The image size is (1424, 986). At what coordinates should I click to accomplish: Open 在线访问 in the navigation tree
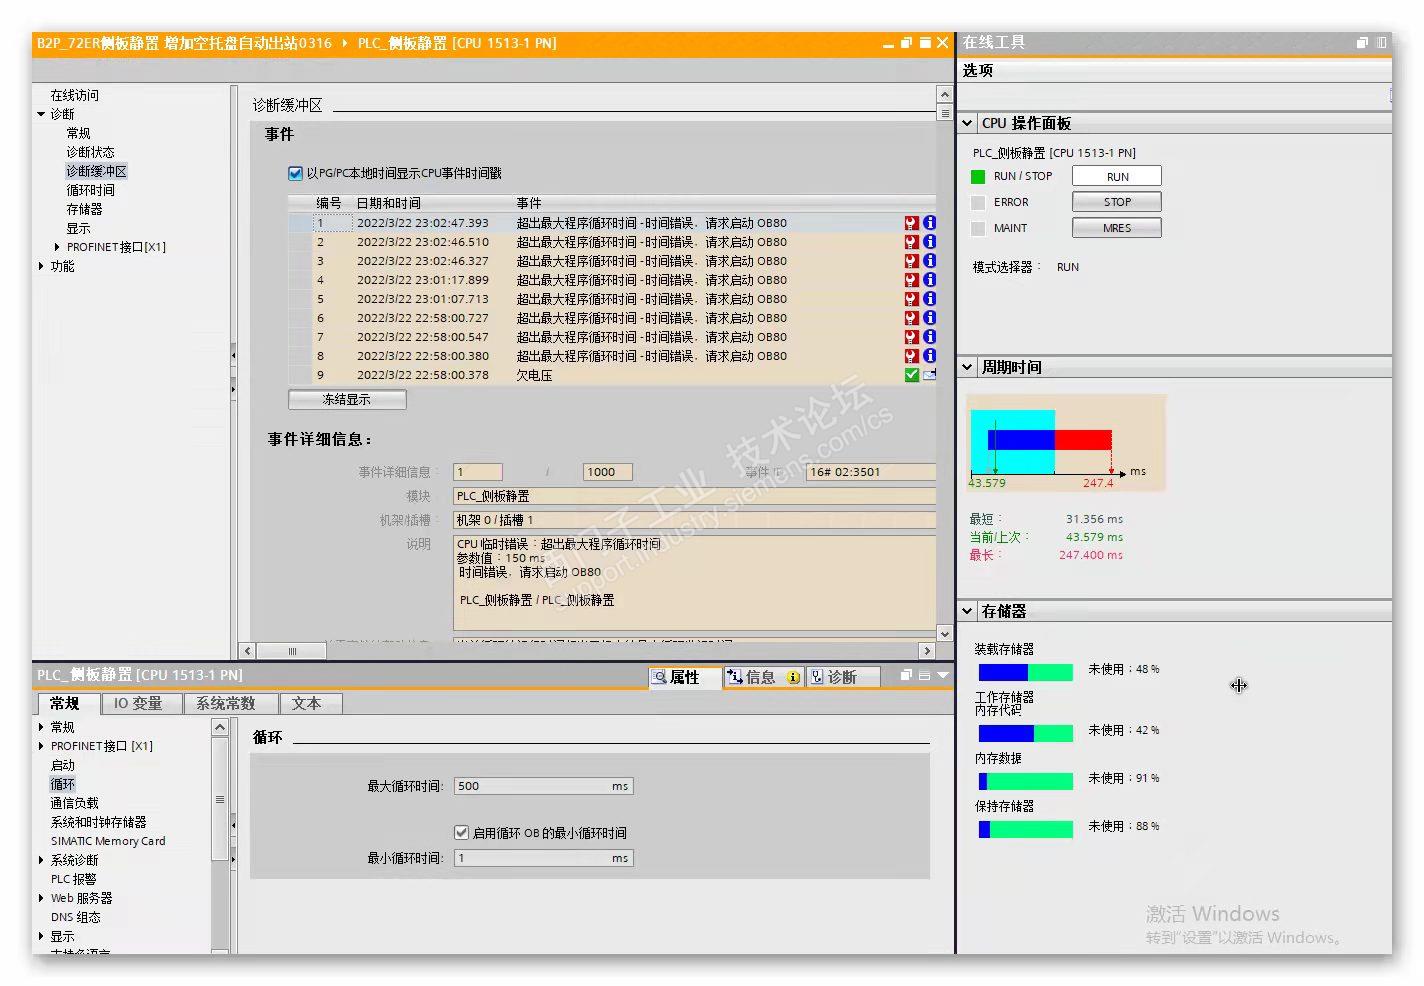click(75, 95)
